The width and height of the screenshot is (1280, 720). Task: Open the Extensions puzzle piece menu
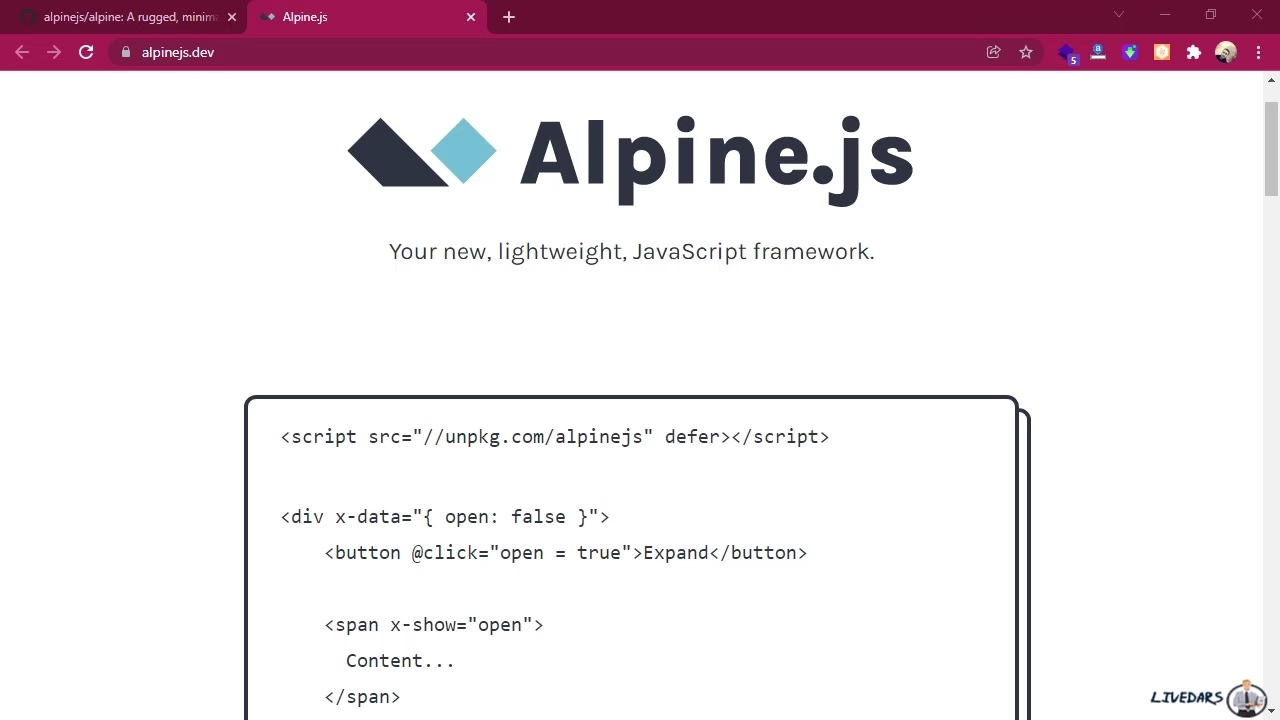1194,52
